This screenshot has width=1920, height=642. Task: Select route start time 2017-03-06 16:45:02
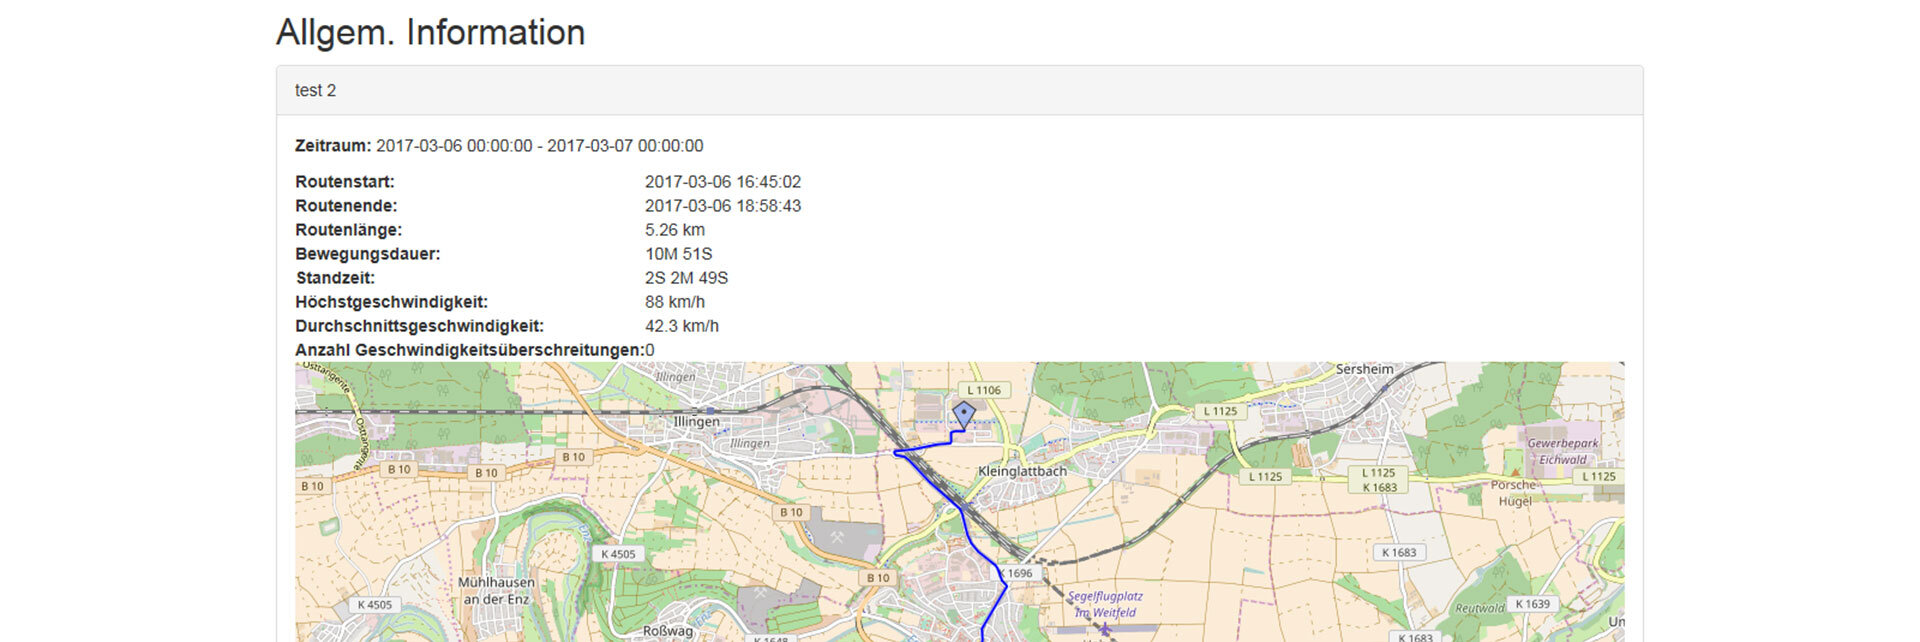pyautogui.click(x=723, y=182)
